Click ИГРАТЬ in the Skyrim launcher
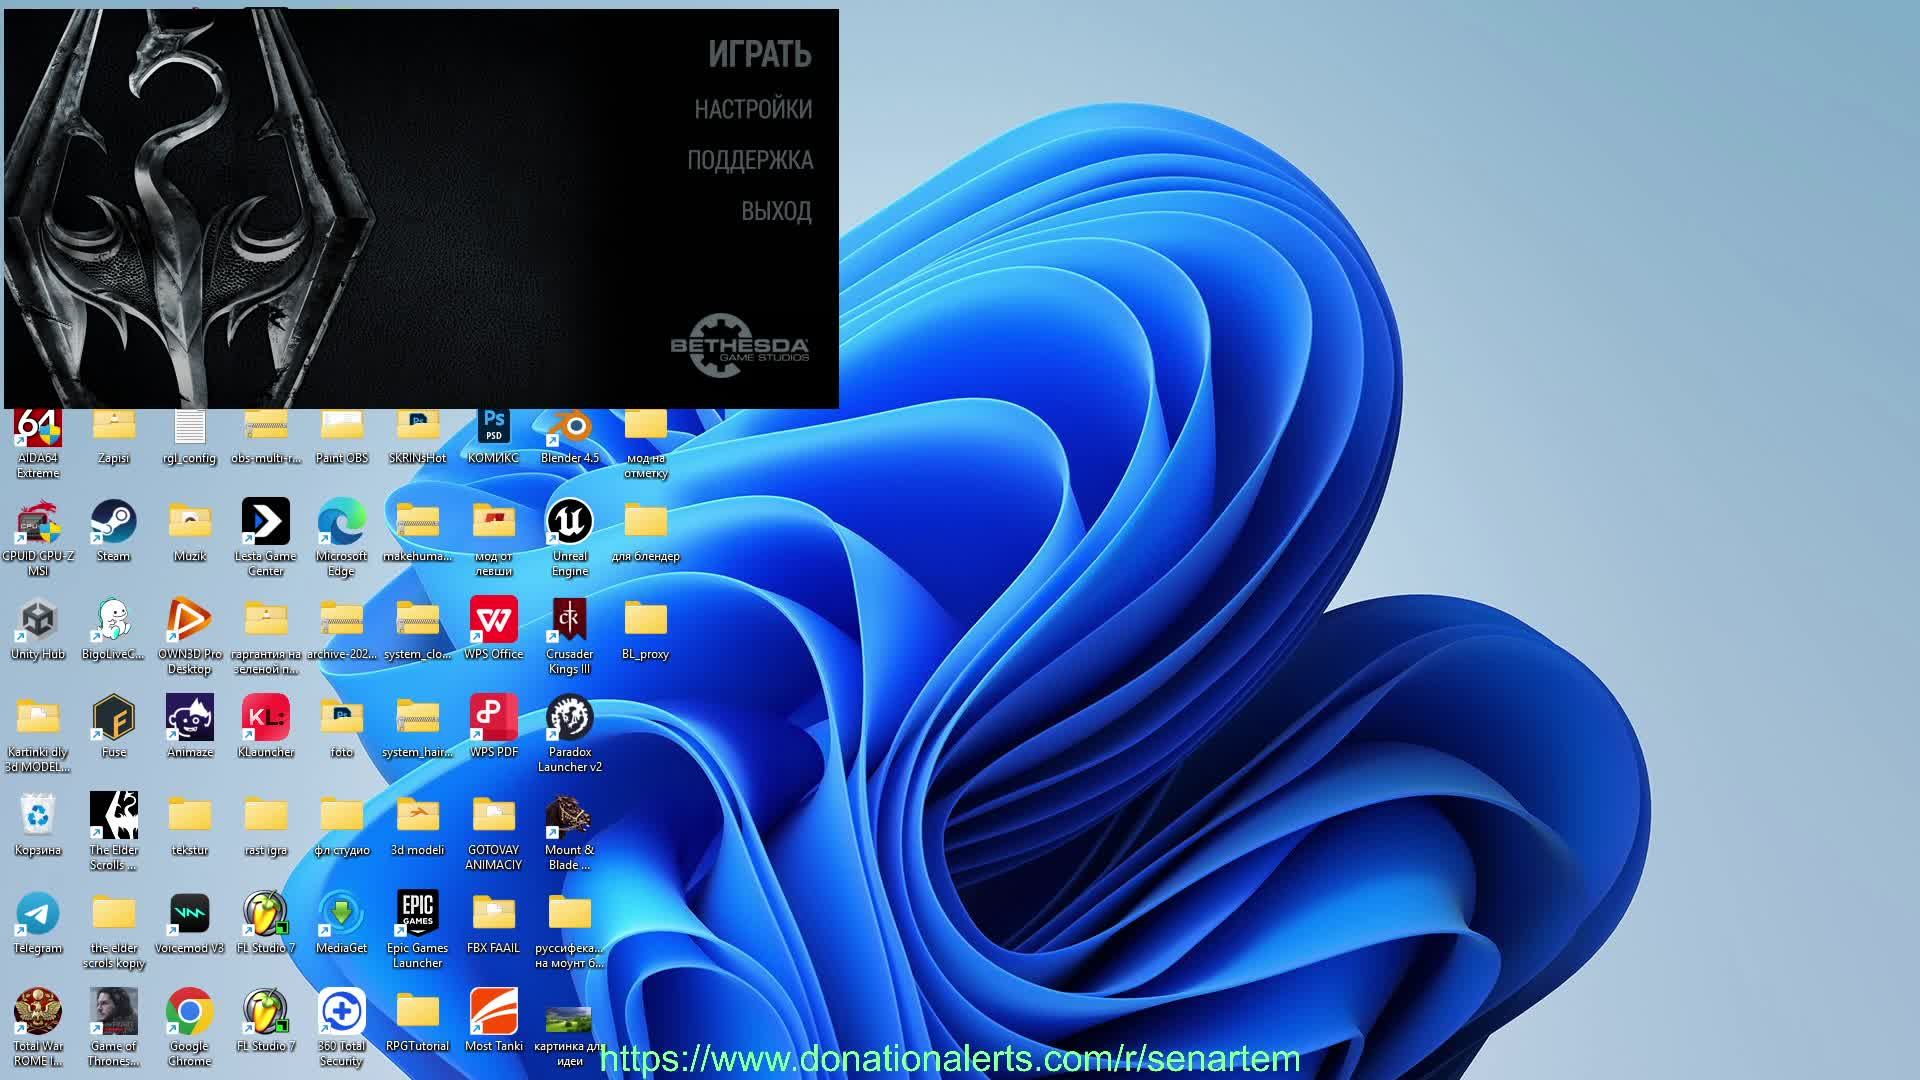The width and height of the screenshot is (1920, 1080). 759,54
